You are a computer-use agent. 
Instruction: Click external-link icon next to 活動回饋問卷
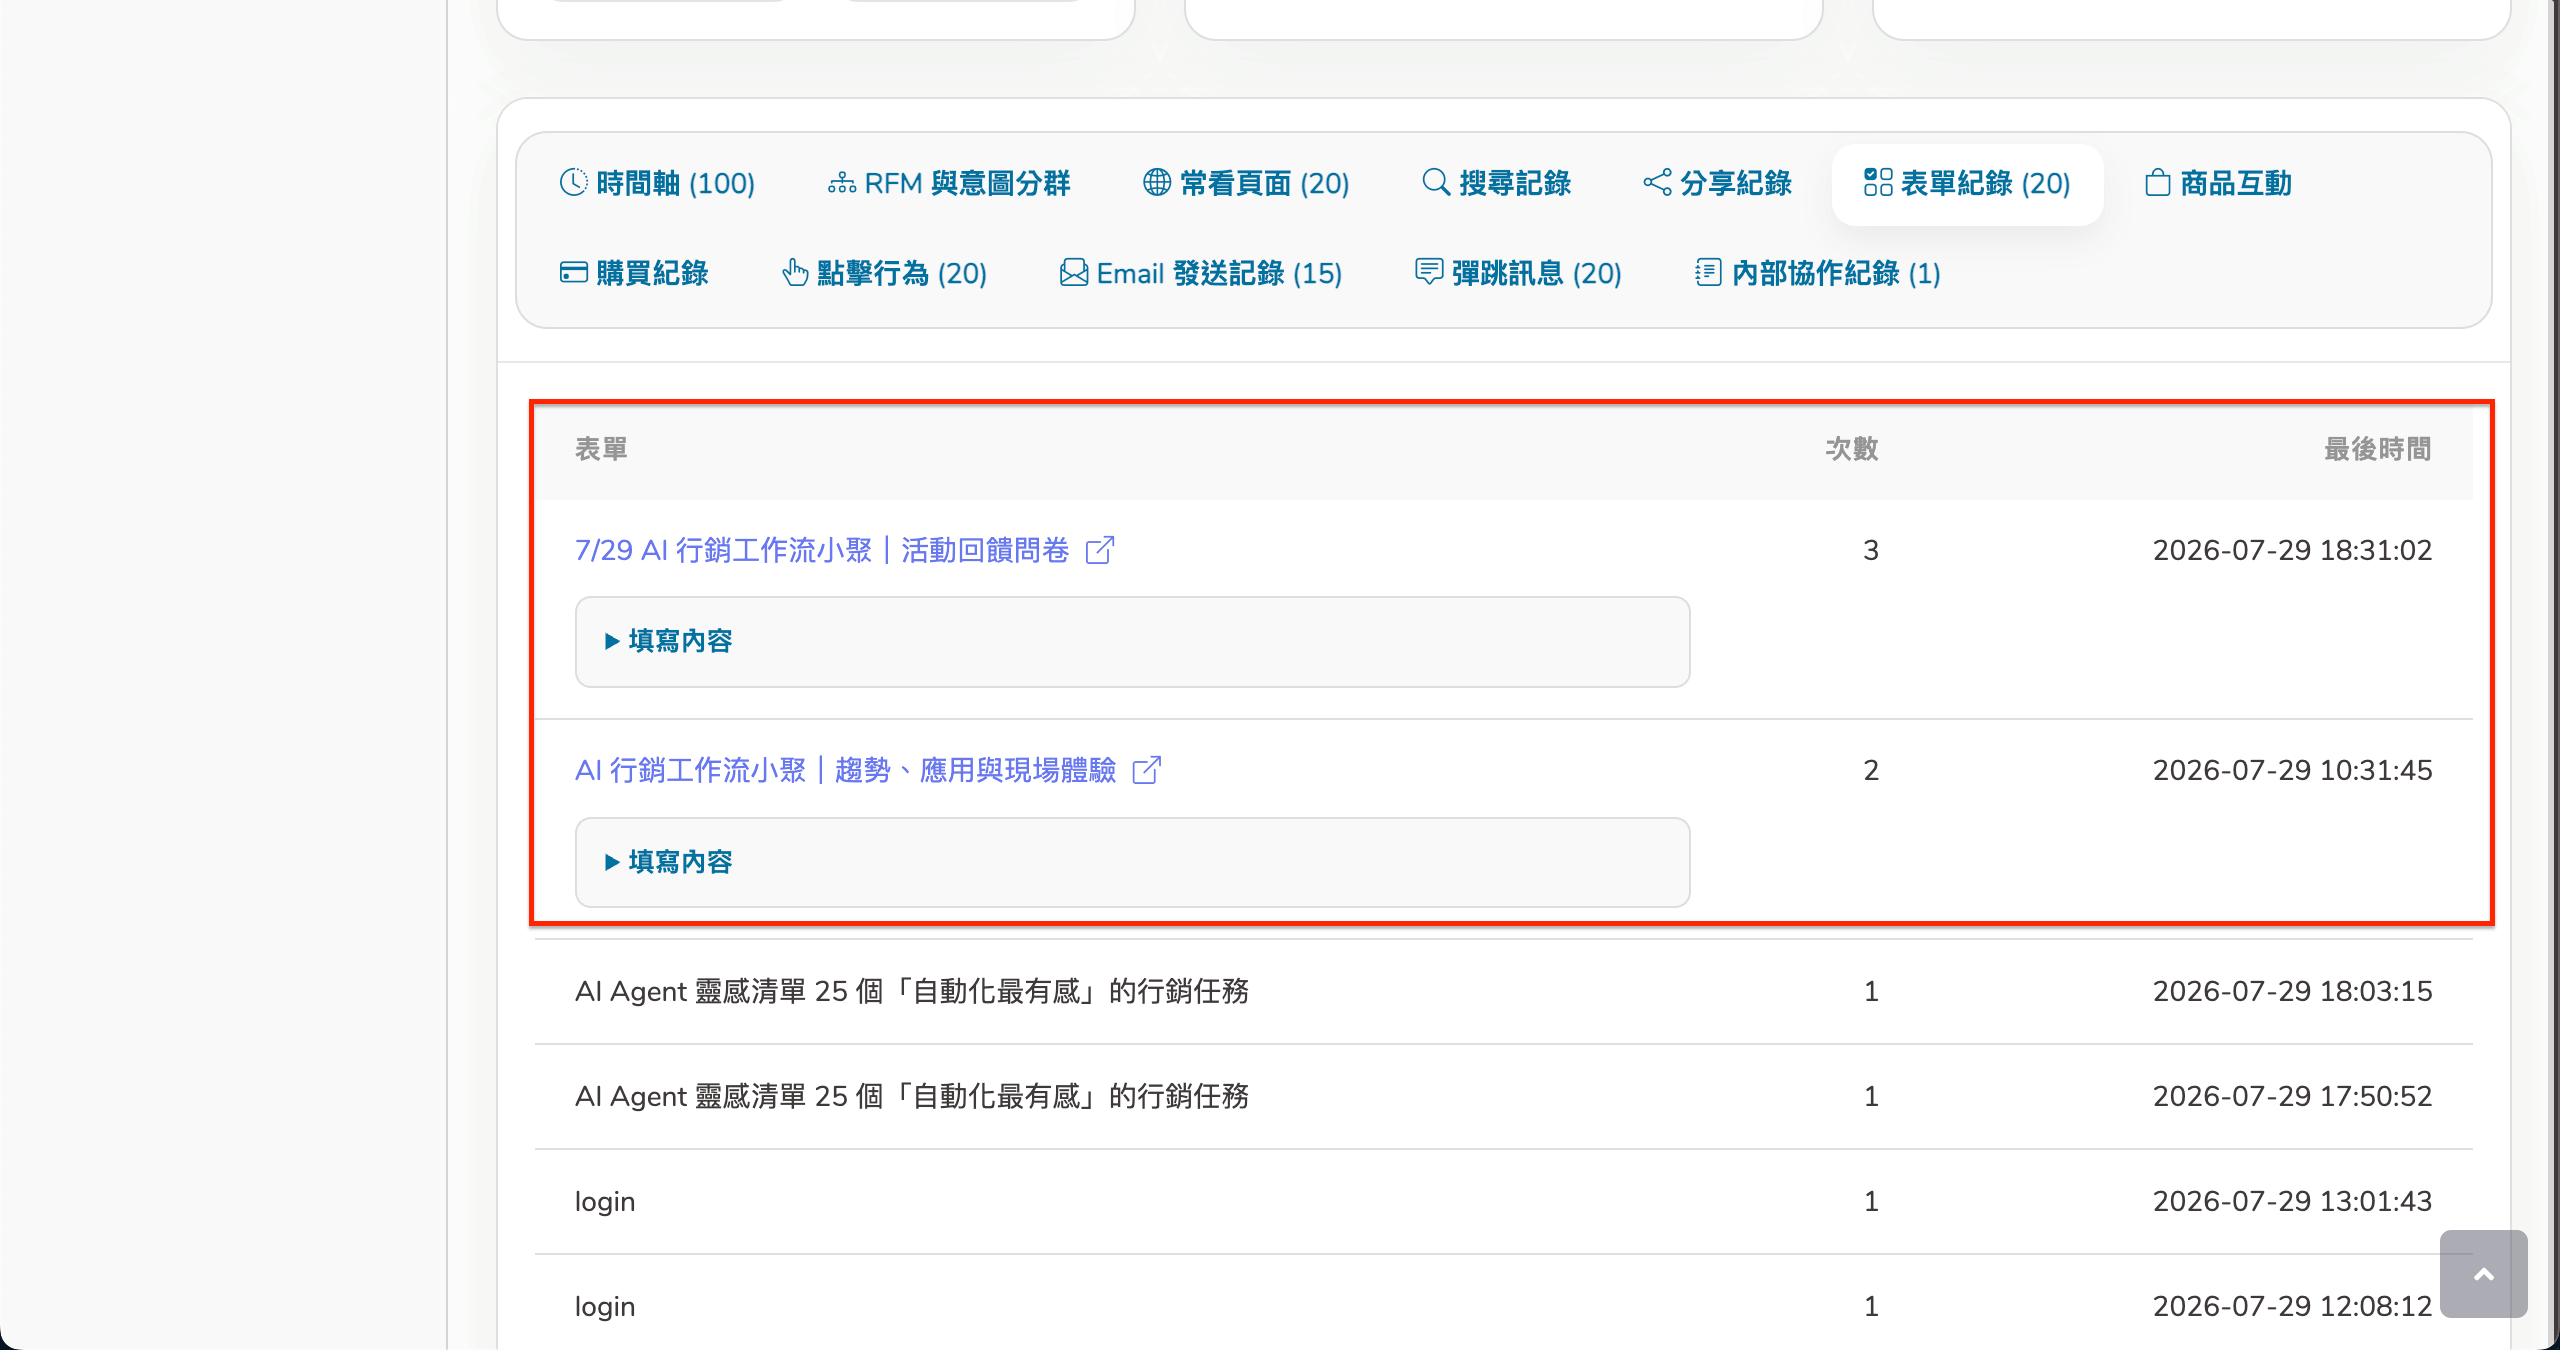point(1100,550)
